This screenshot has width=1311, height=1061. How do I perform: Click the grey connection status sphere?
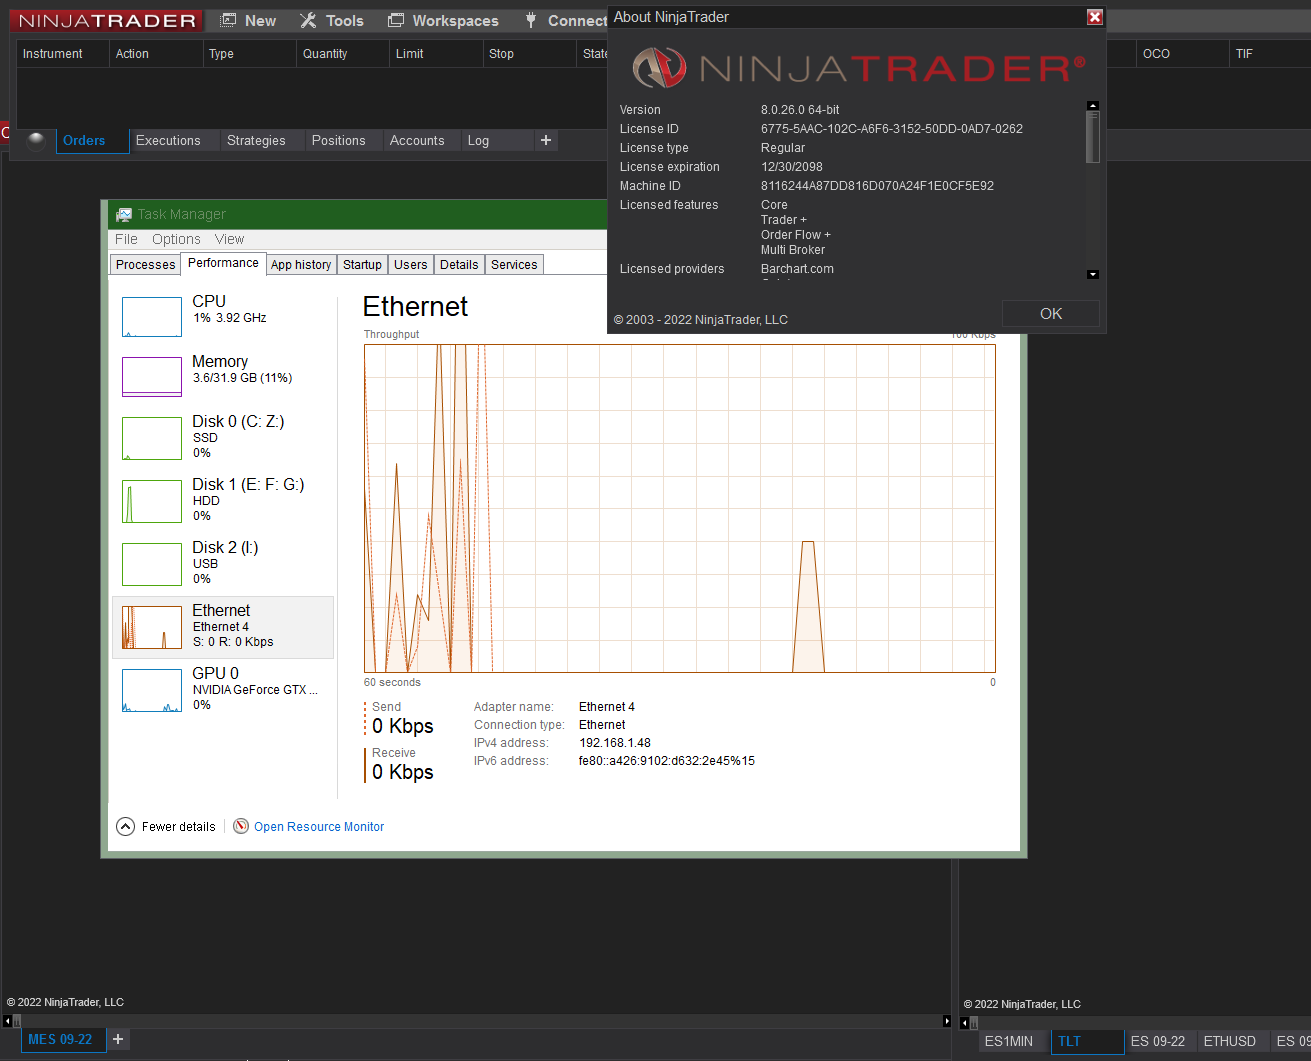point(36,140)
